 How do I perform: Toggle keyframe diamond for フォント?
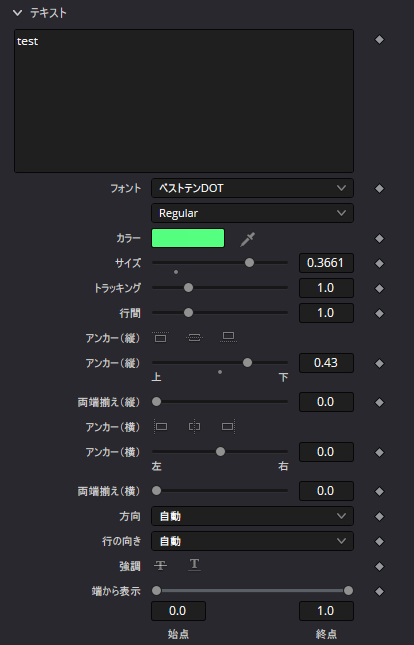(379, 189)
